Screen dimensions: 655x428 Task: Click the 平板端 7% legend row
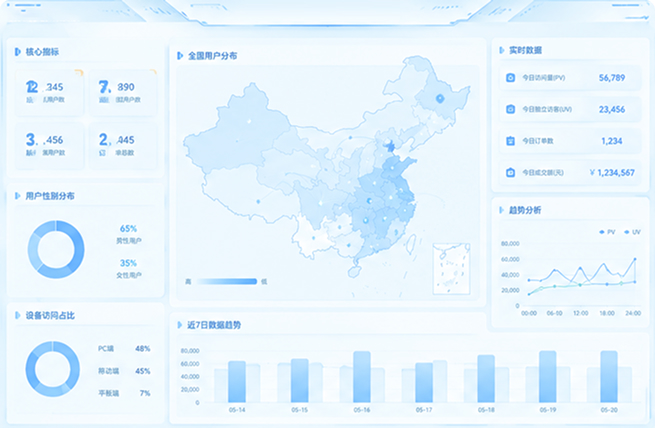pyautogui.click(x=124, y=393)
